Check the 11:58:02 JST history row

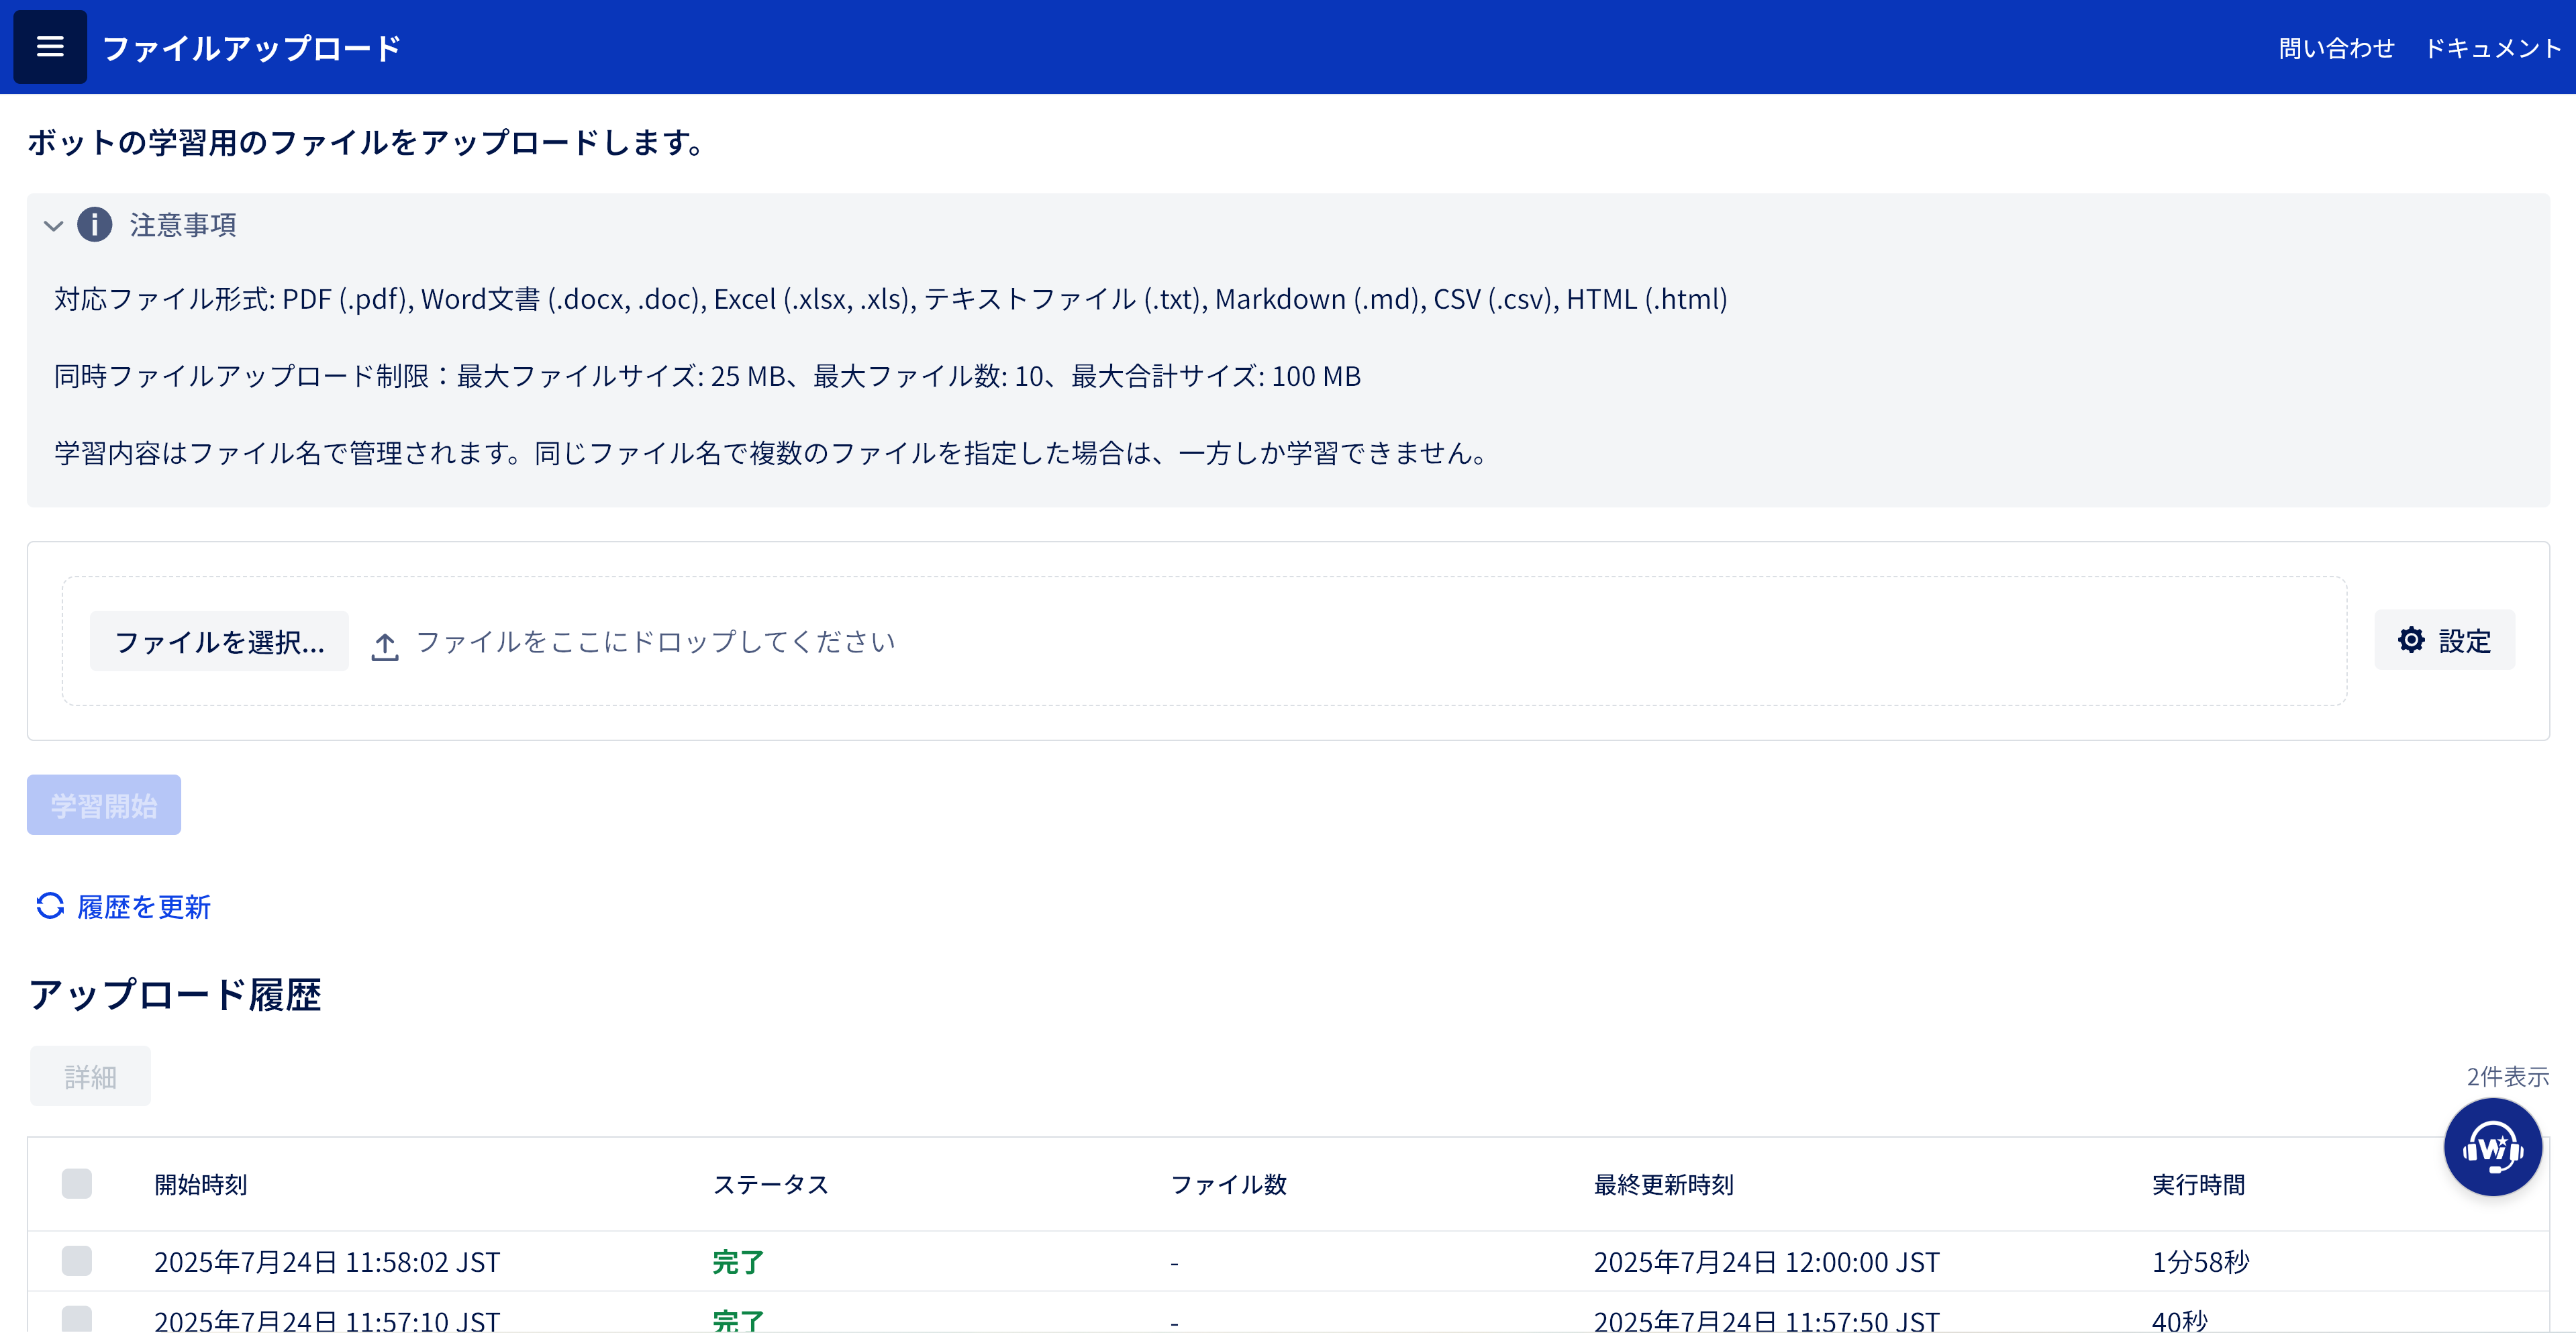tap(77, 1260)
